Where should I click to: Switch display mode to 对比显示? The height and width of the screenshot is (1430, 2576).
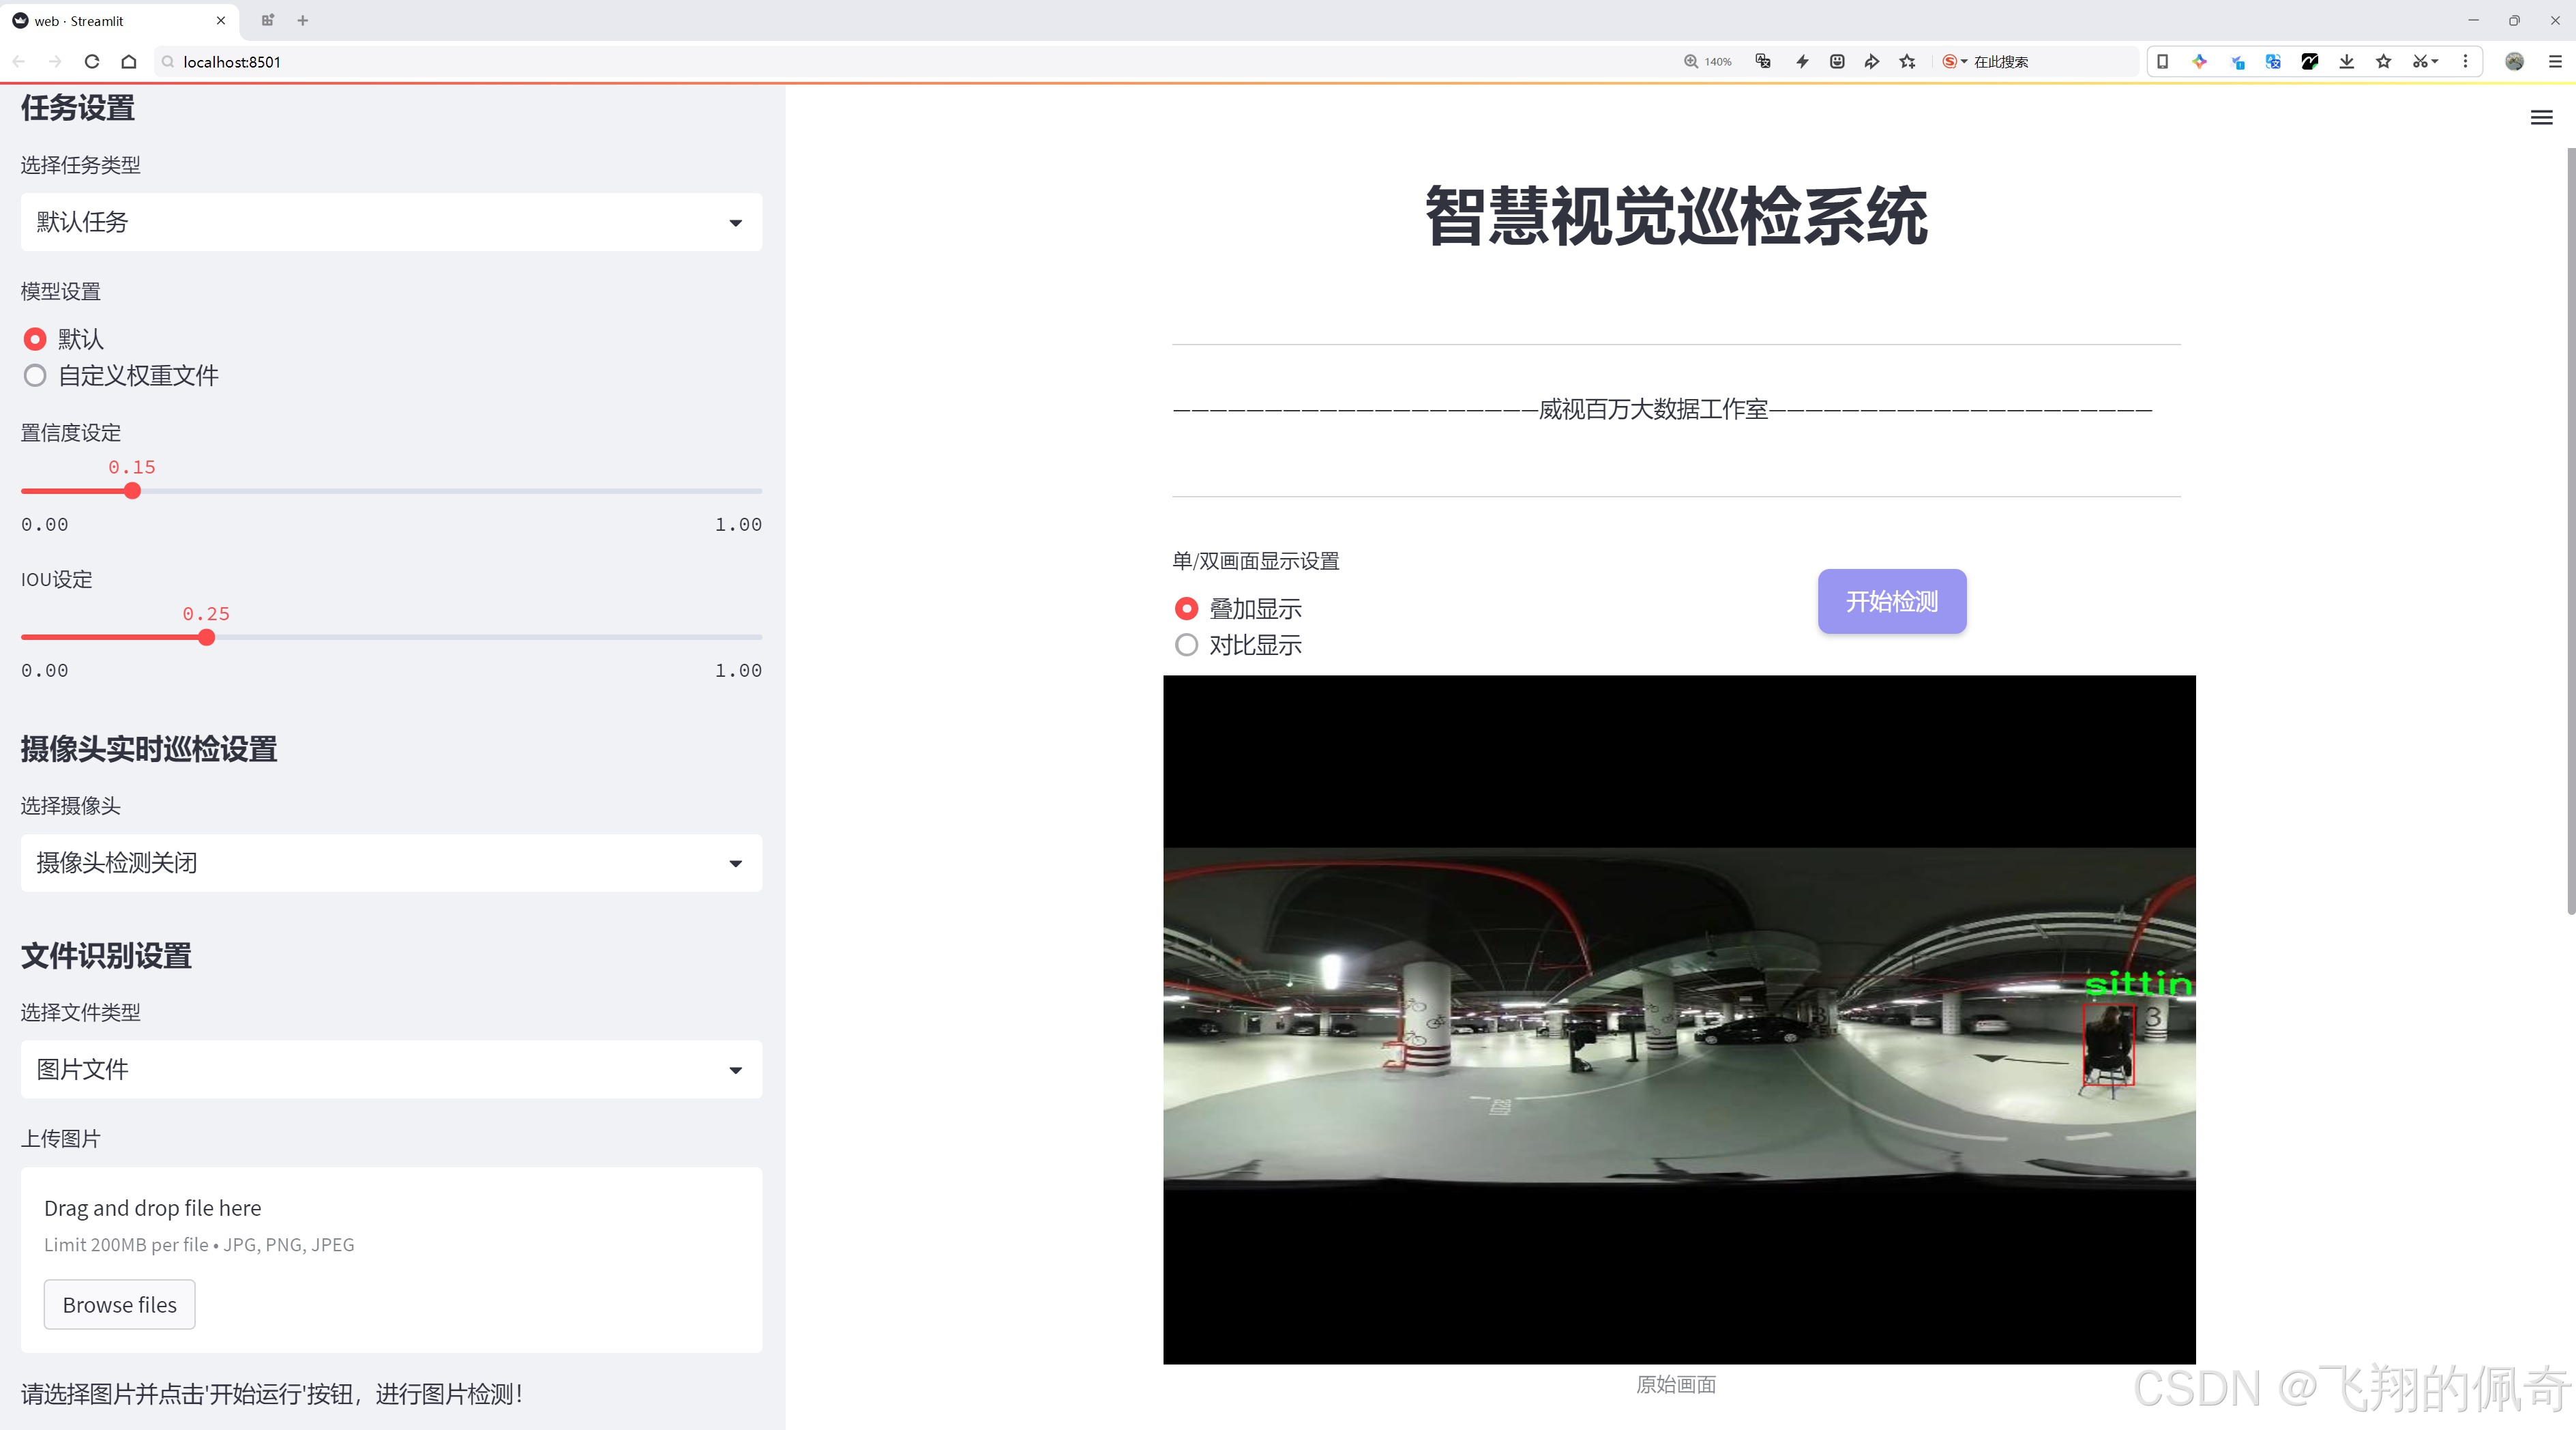1186,645
